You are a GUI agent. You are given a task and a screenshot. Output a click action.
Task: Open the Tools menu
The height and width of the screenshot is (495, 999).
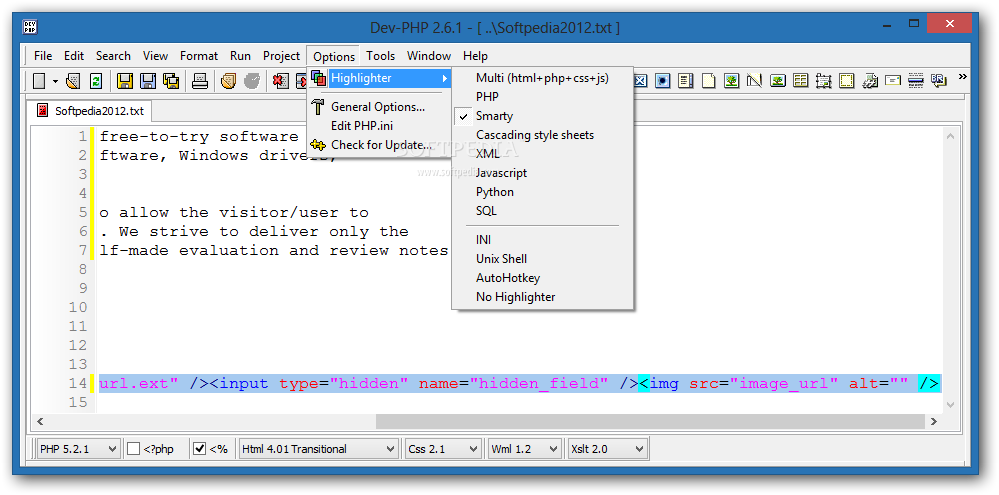tap(380, 56)
